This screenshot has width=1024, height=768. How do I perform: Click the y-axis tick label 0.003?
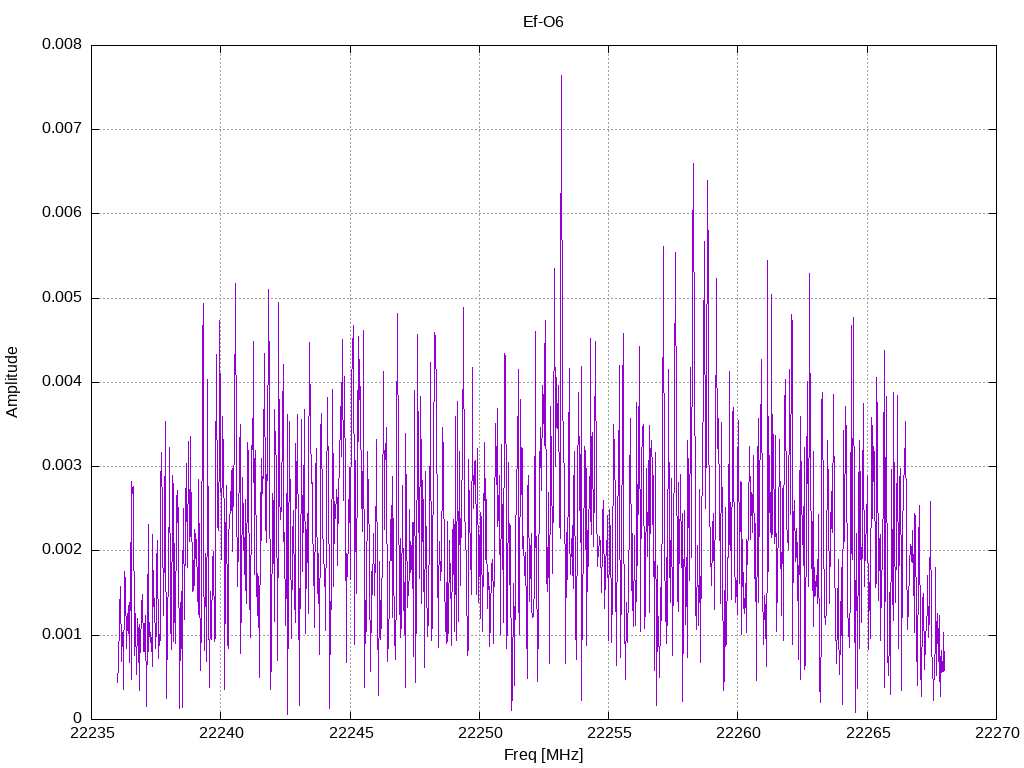[62, 465]
